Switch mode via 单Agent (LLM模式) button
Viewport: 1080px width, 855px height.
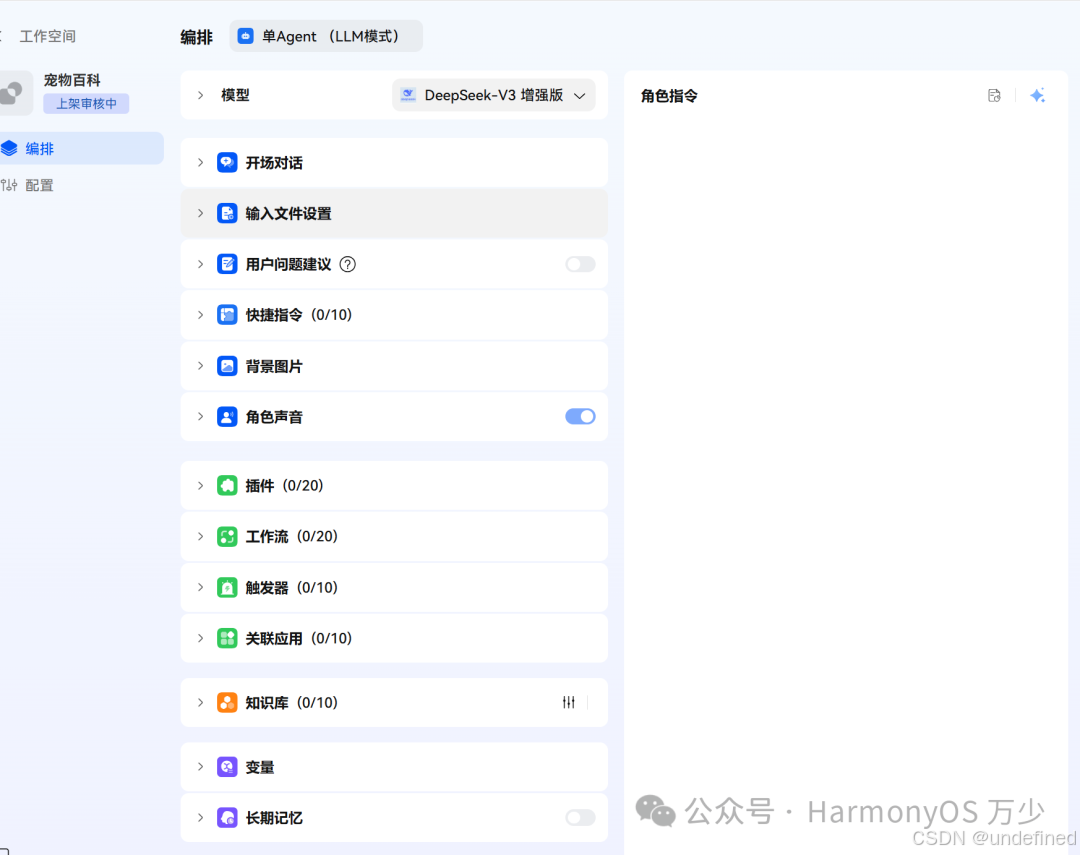point(326,37)
